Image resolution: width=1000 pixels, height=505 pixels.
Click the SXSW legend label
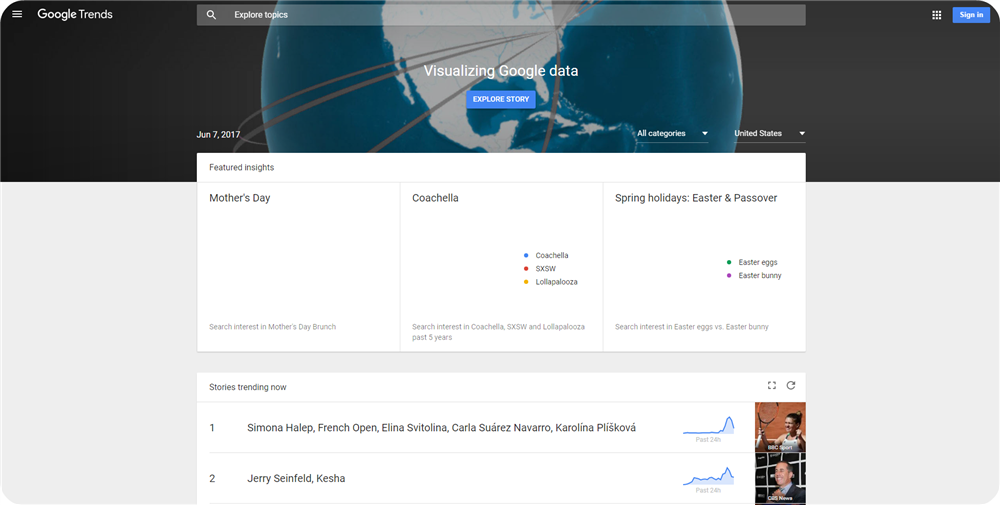(x=545, y=268)
